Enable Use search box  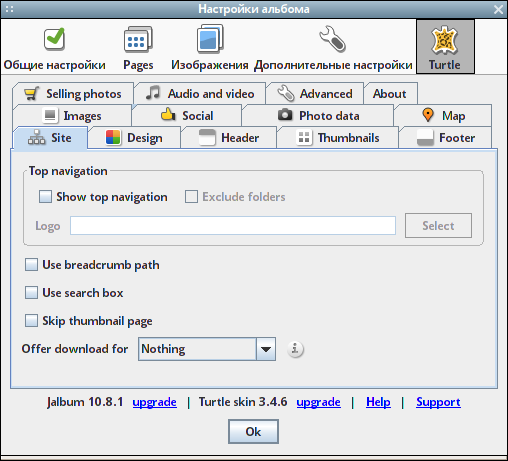tap(31, 293)
